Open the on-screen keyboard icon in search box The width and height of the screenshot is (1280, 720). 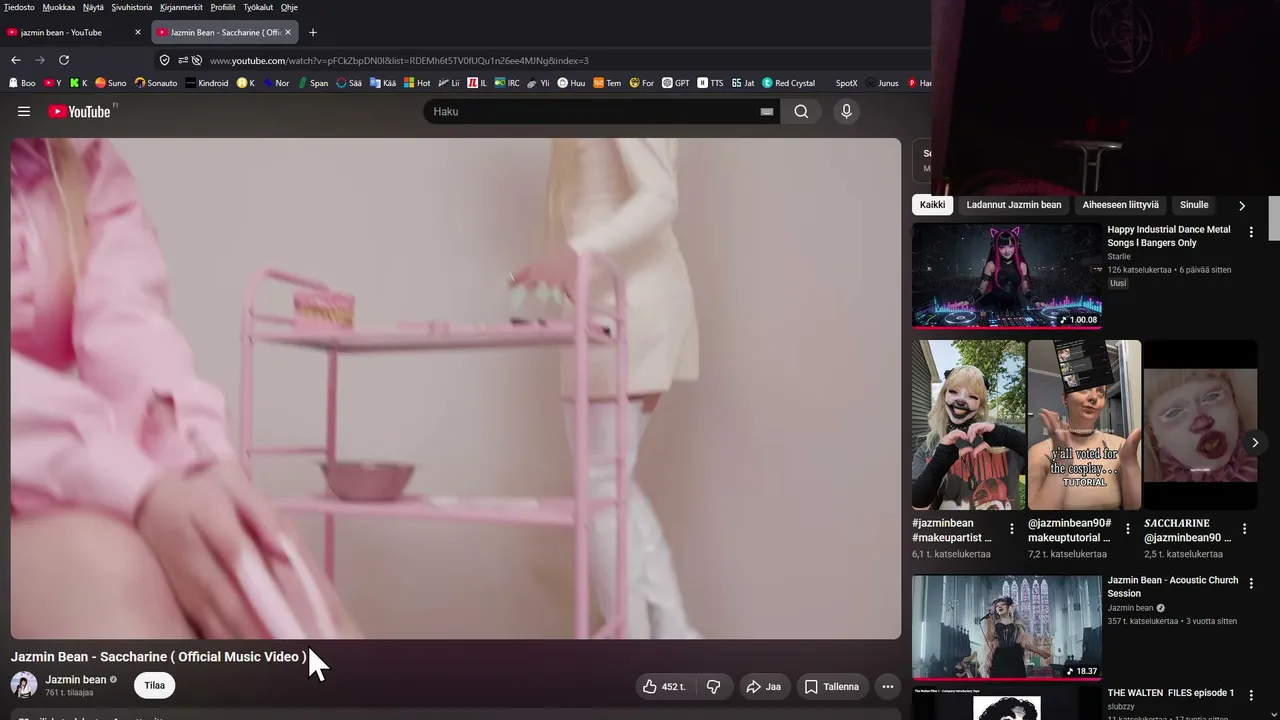(767, 112)
